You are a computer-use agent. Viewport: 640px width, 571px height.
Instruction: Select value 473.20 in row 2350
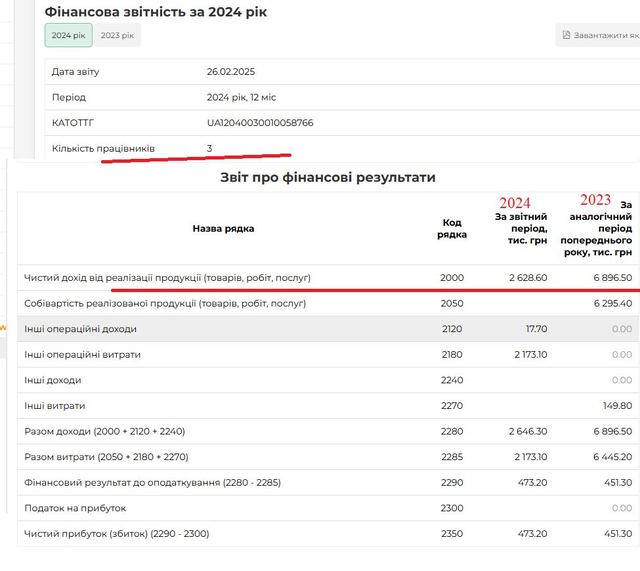532,534
